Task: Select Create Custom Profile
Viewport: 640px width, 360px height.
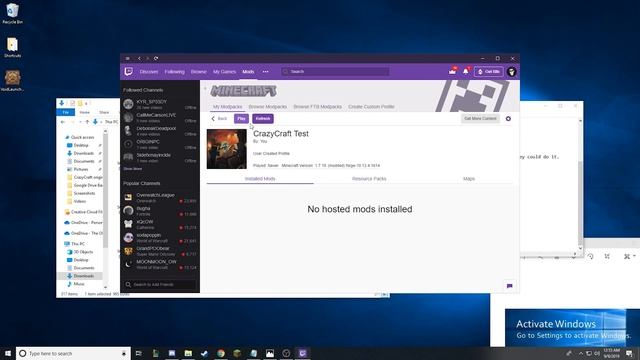Action: 371,107
